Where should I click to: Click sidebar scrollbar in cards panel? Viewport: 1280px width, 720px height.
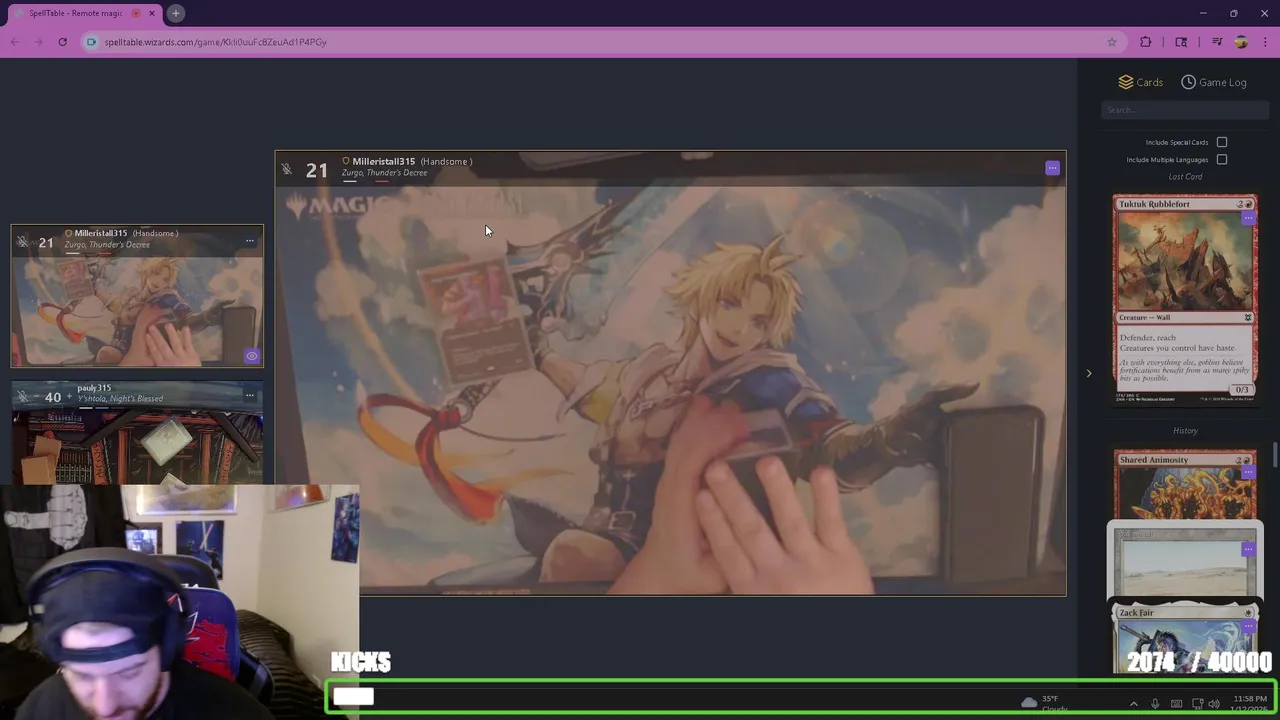[x=1275, y=454]
